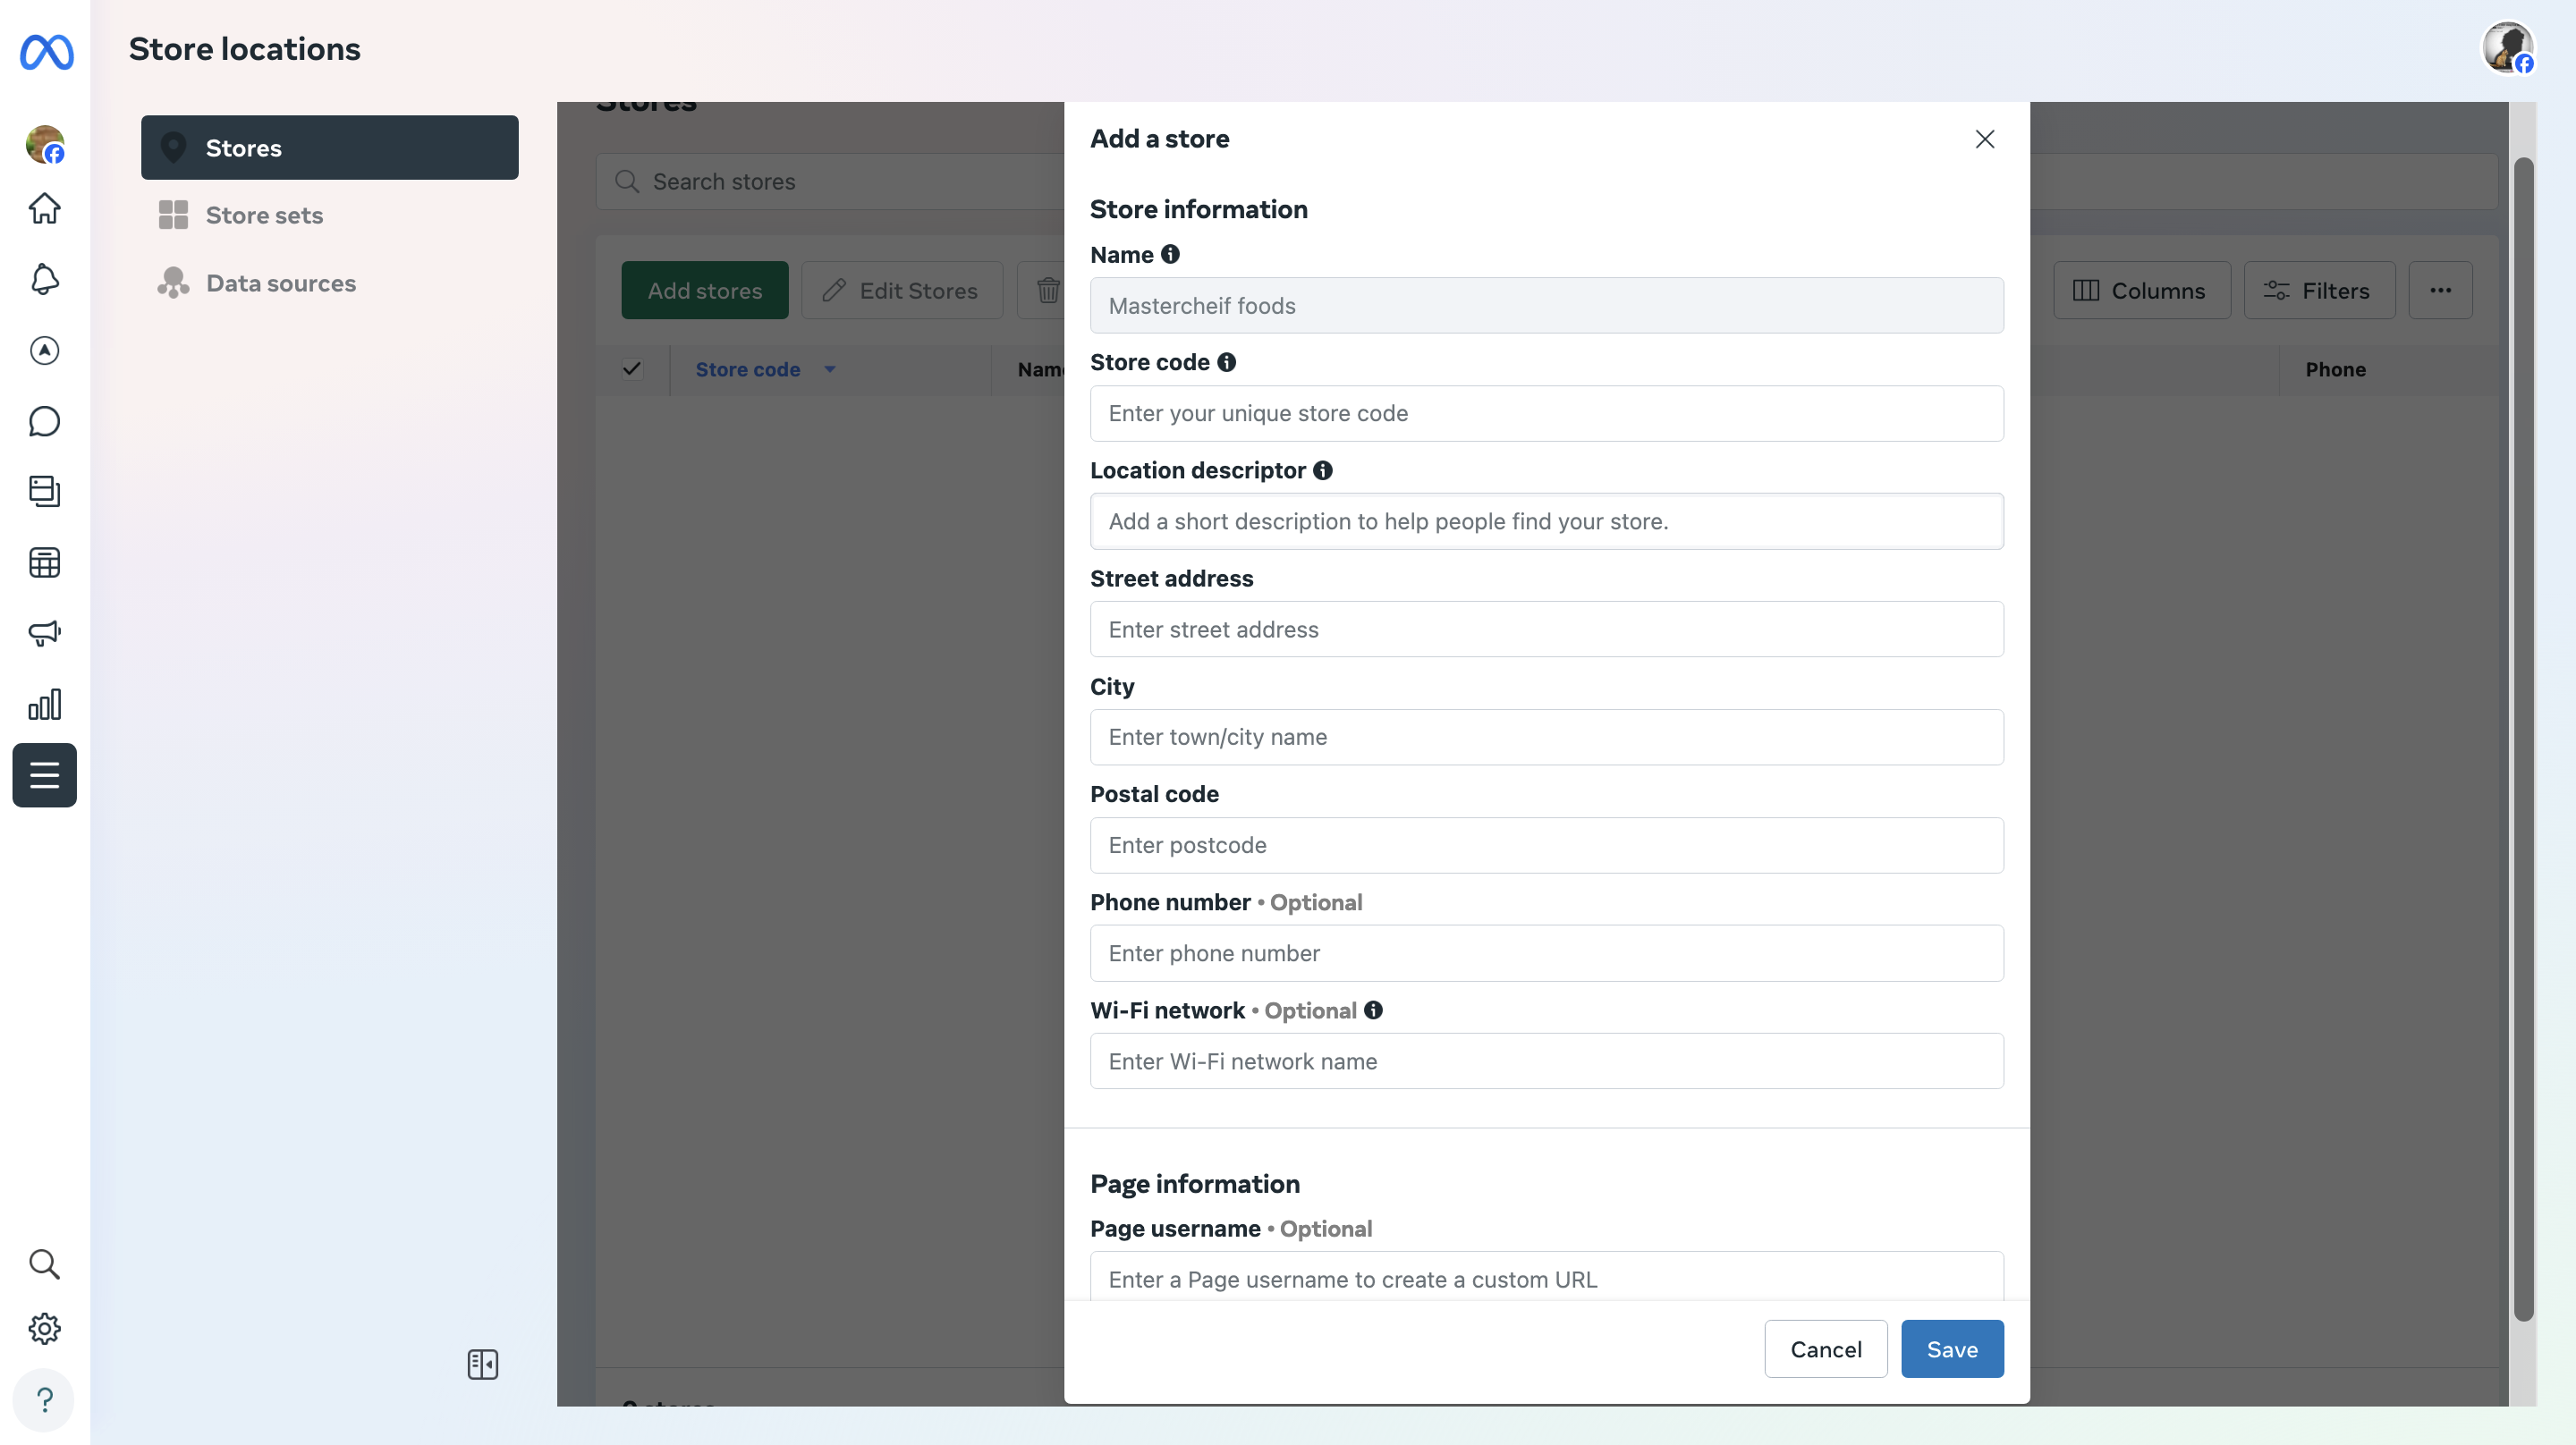The image size is (2576, 1445).
Task: Toggle the select-all stores checkbox
Action: [632, 369]
